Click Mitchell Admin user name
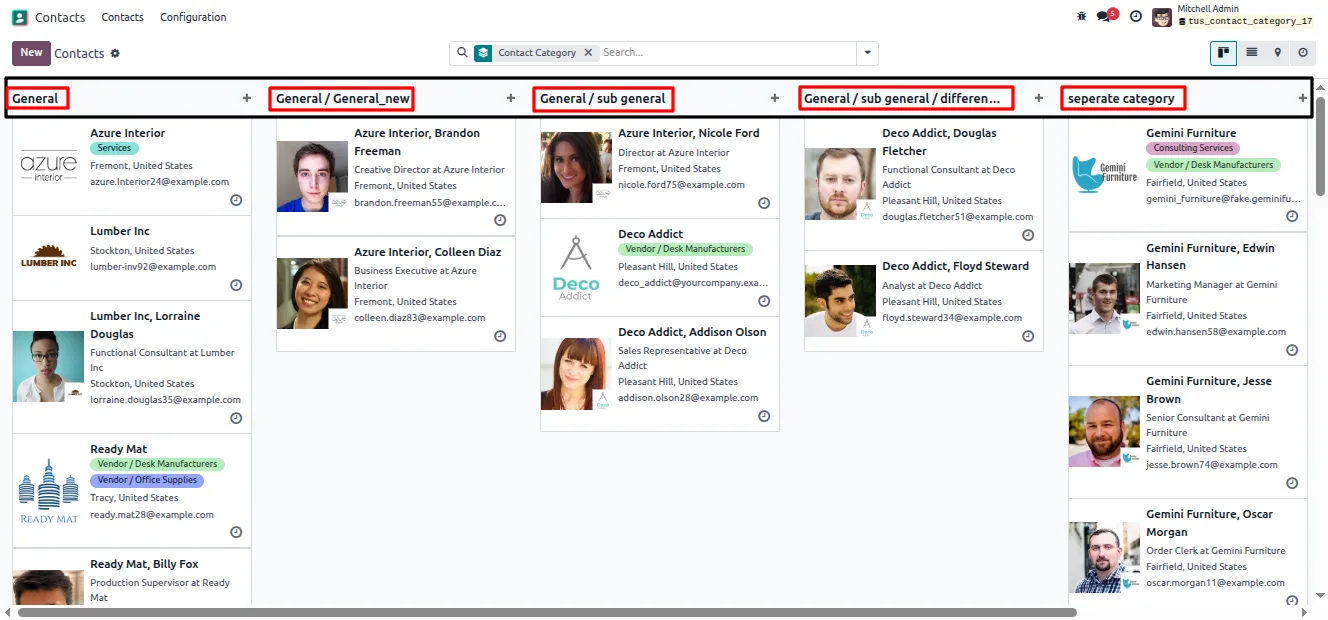 [x=1208, y=9]
